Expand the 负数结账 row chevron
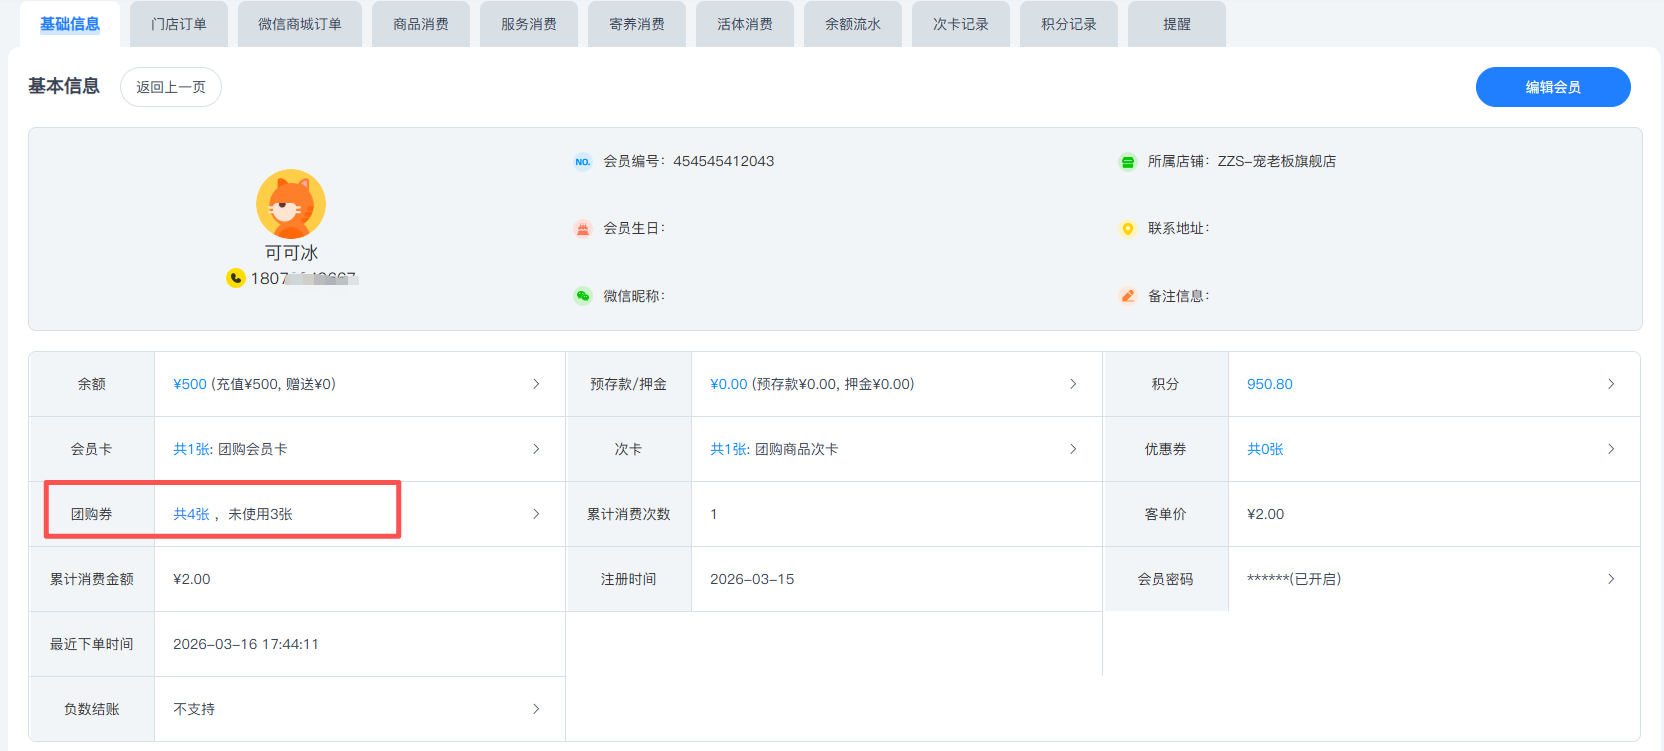1664x751 pixels. [x=536, y=709]
